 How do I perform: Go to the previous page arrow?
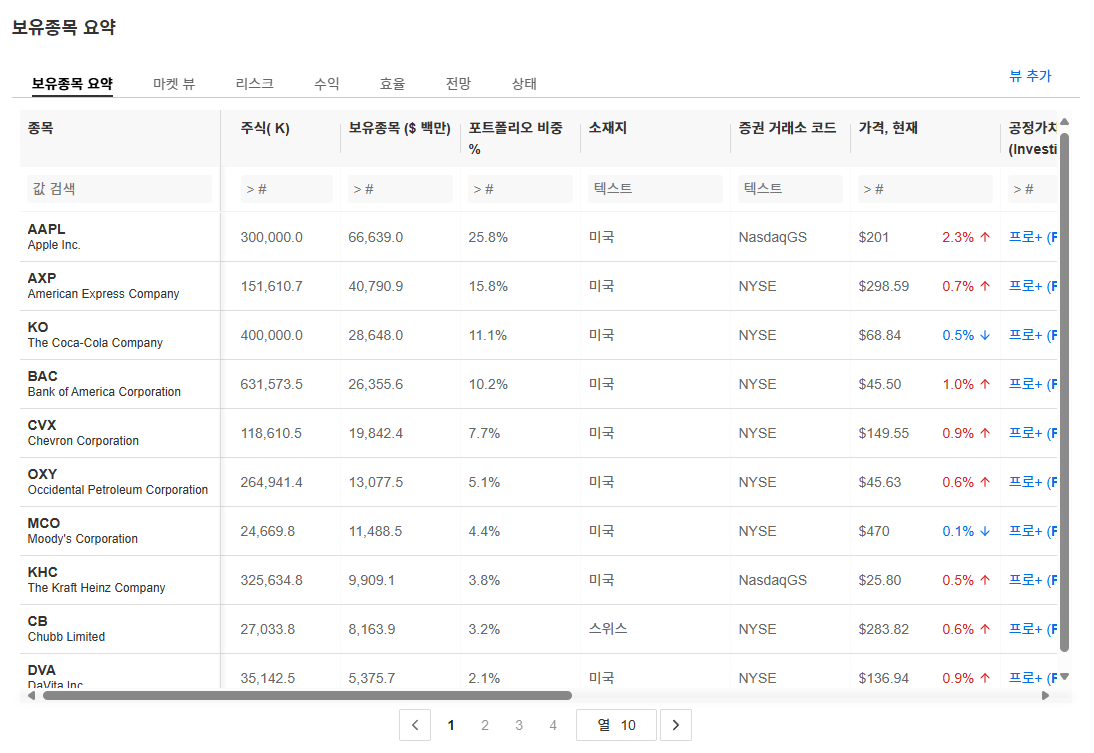(414, 725)
